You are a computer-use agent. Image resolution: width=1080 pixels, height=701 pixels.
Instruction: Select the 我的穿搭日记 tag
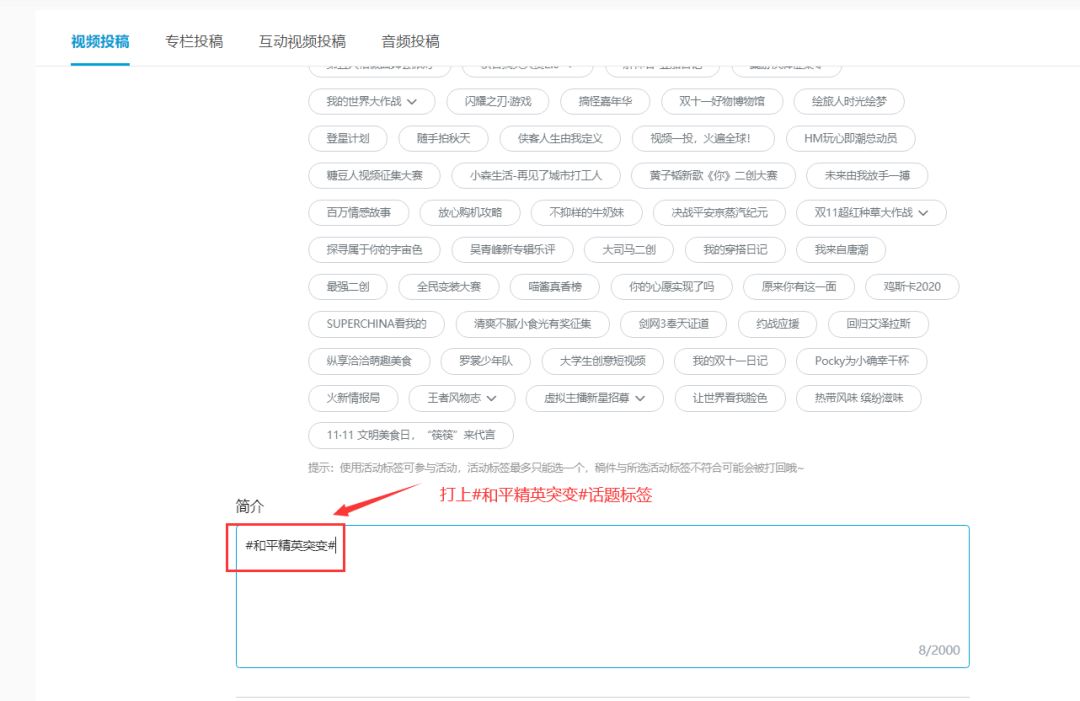[x=735, y=250]
